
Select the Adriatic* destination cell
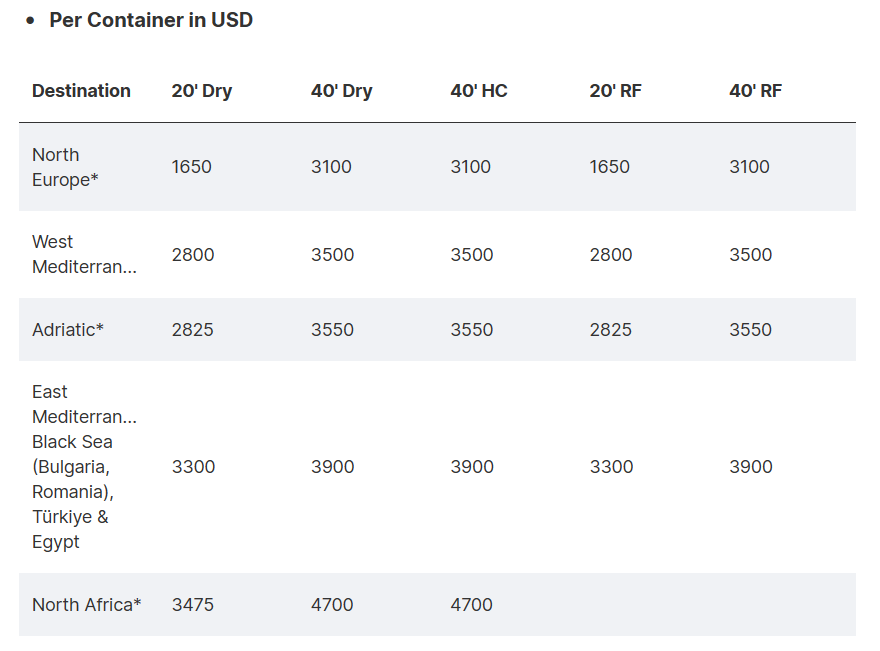coord(68,329)
